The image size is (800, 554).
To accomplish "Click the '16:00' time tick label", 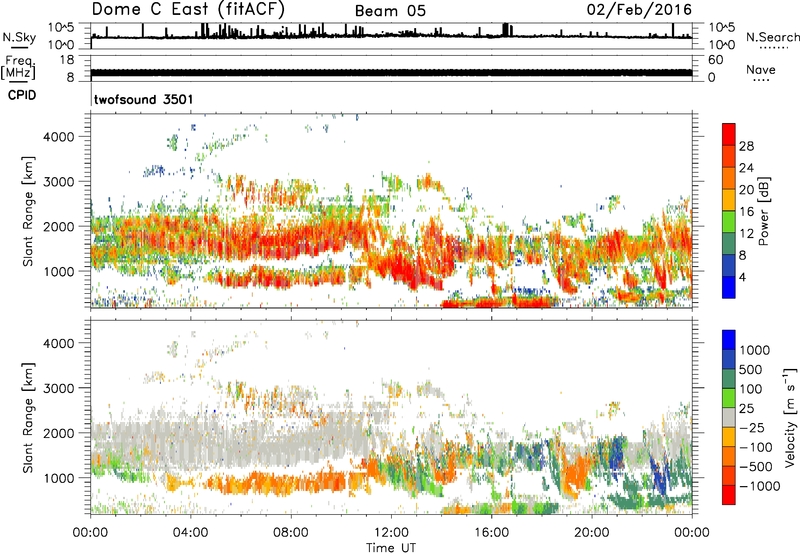I will (x=491, y=533).
